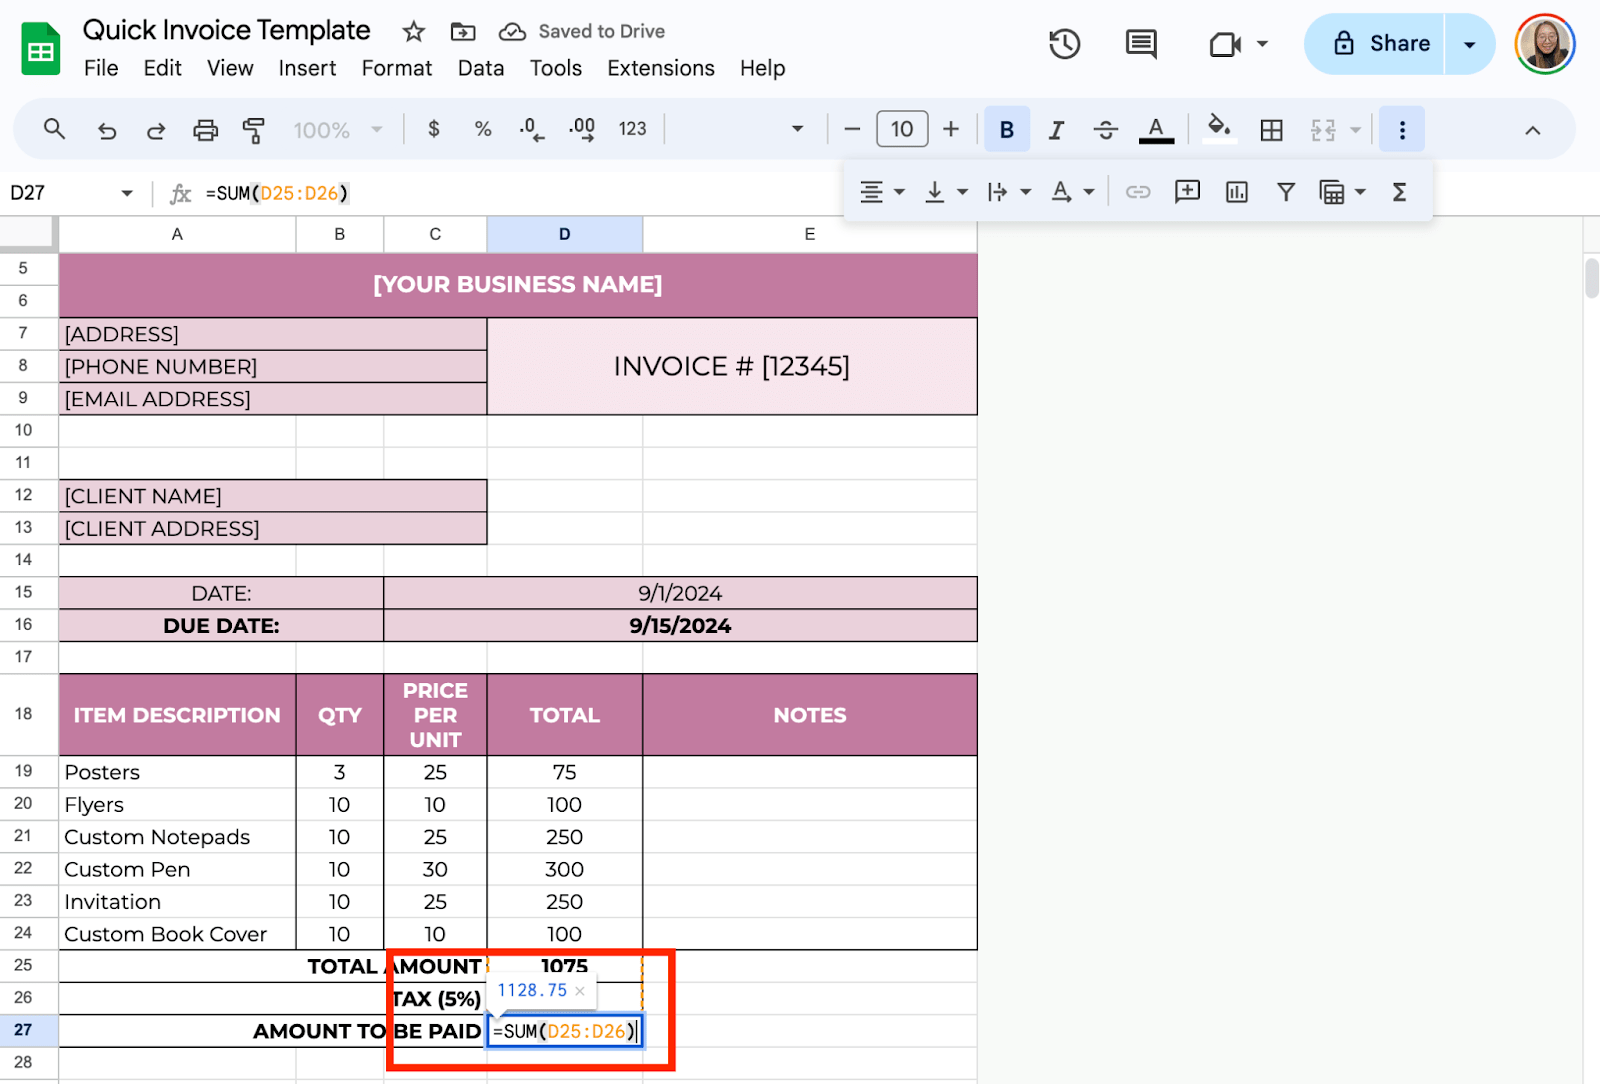Click the insert chart icon
The height and width of the screenshot is (1084, 1600).
1236,192
